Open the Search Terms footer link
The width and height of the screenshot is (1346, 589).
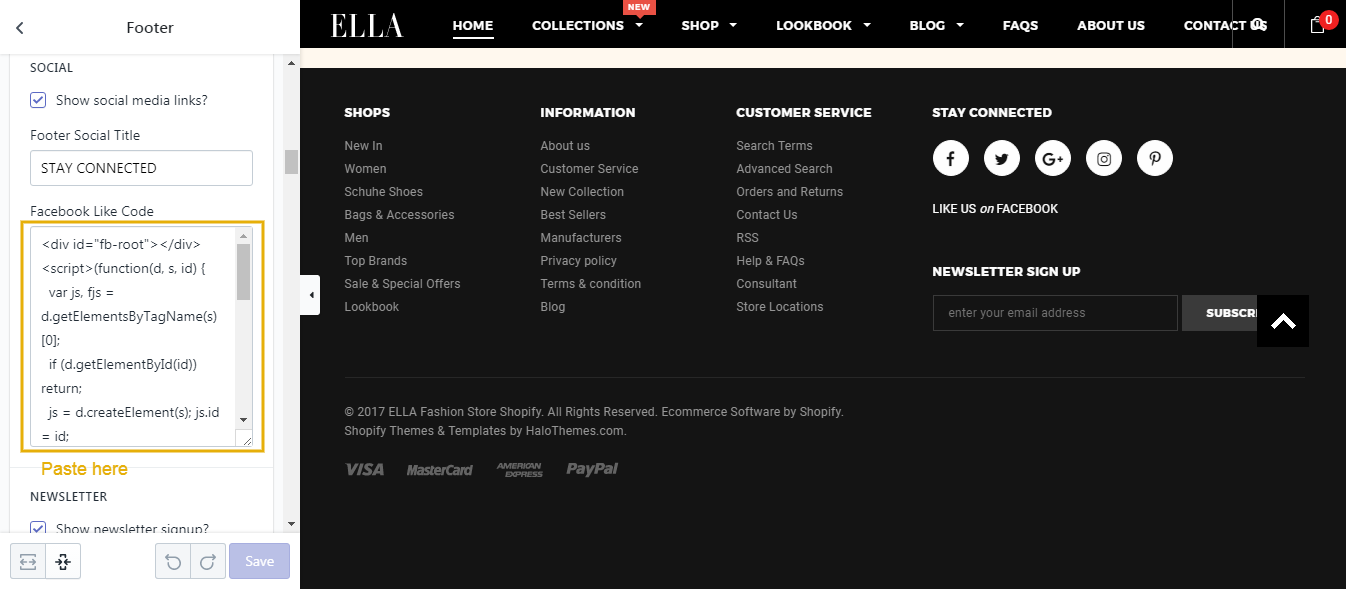[x=774, y=146]
